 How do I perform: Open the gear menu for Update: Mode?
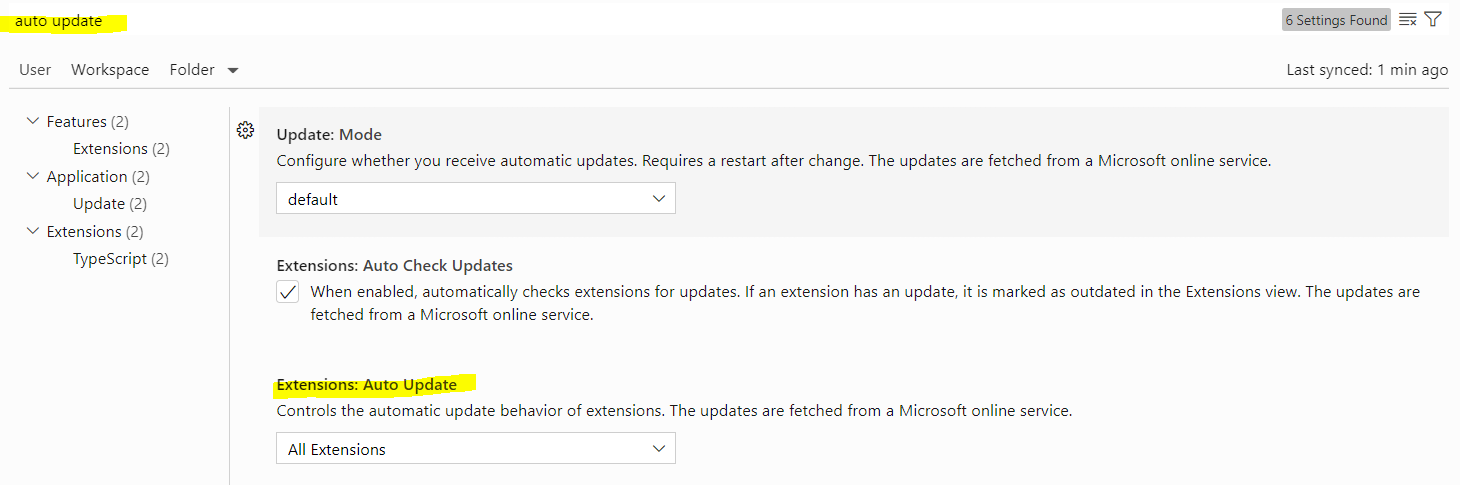245,130
